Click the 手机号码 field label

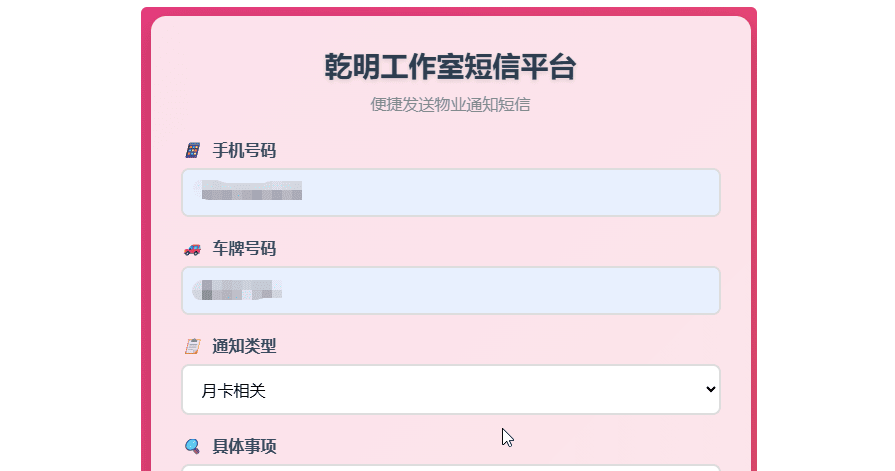click(244, 151)
